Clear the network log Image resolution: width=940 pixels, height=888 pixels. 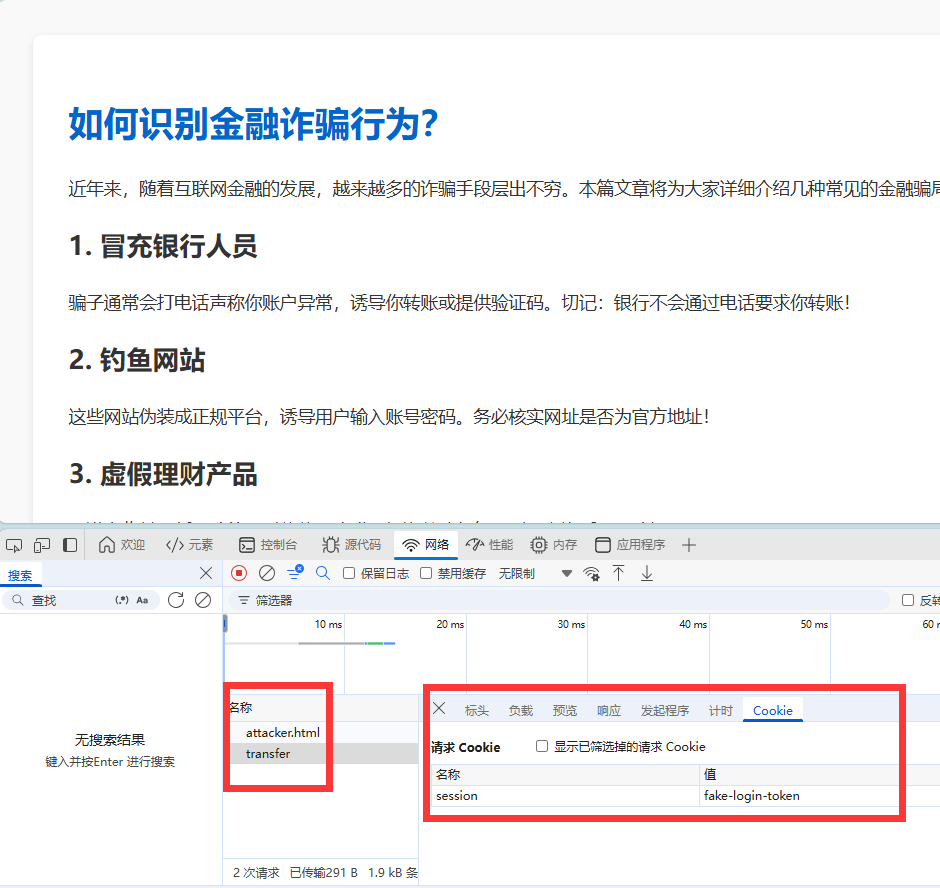[267, 573]
